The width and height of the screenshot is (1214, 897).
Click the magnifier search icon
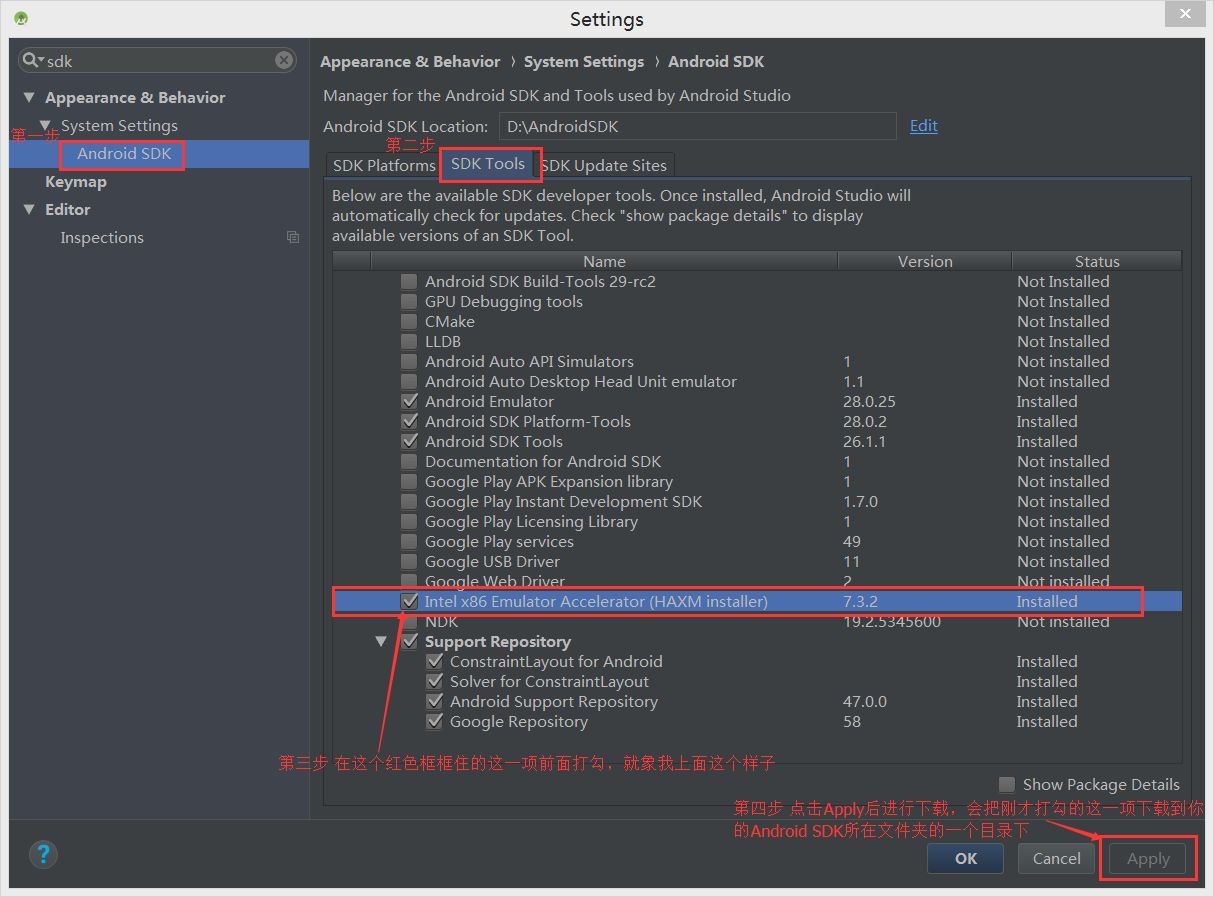coord(32,61)
